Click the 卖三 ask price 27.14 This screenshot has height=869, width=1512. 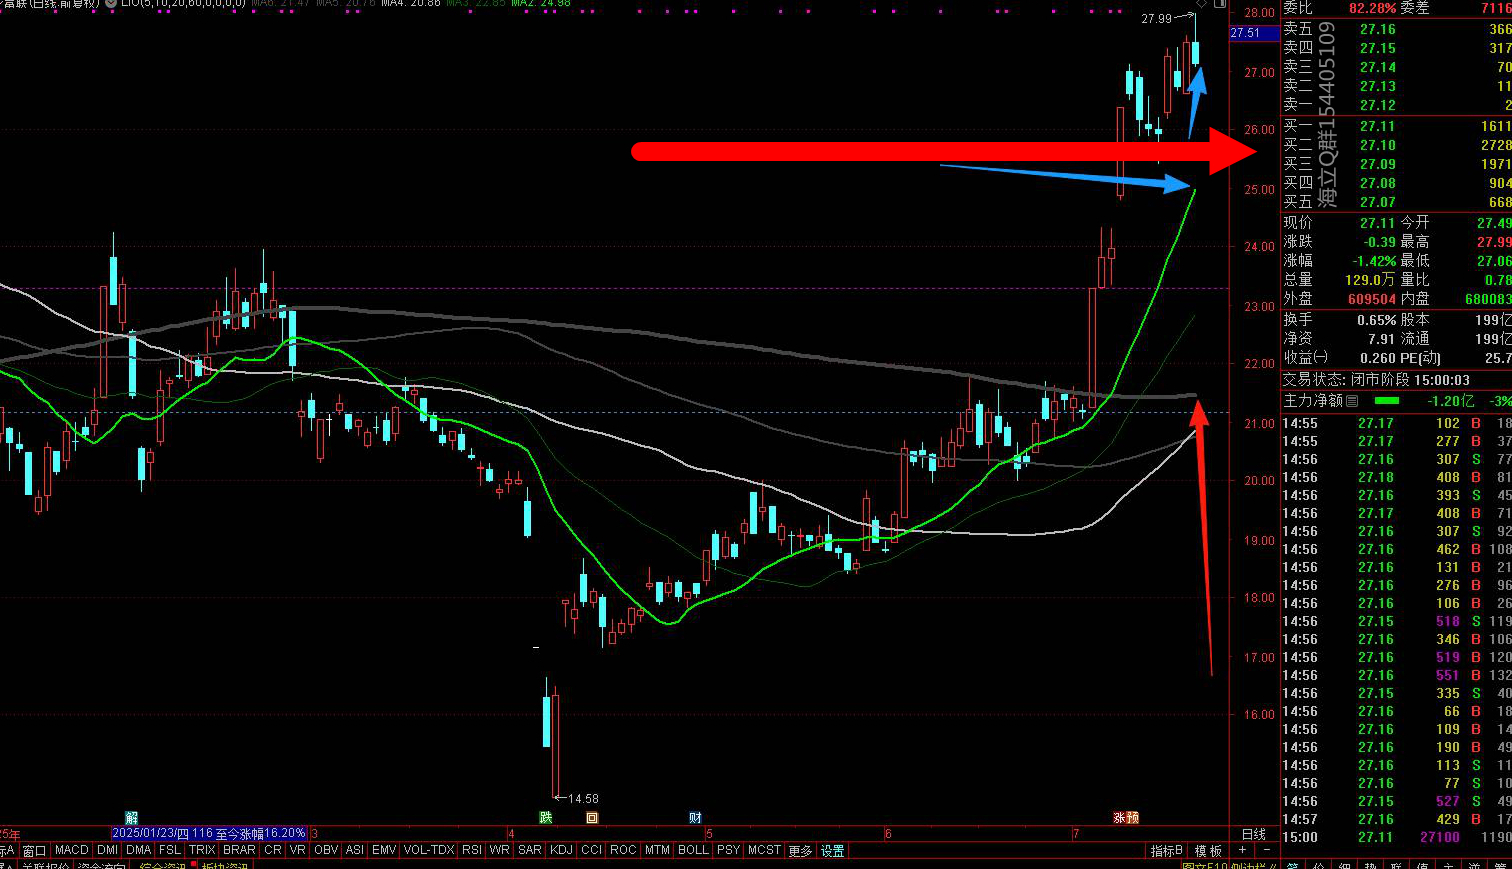(x=1378, y=67)
